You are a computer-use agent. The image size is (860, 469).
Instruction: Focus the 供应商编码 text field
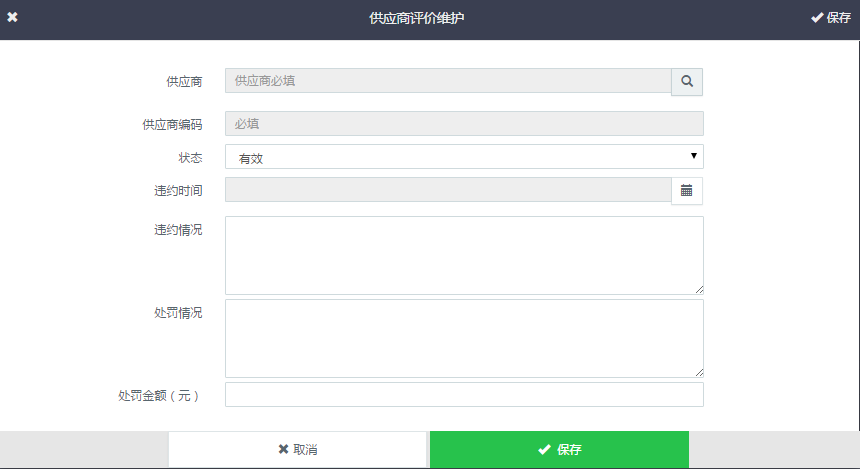[x=464, y=124]
